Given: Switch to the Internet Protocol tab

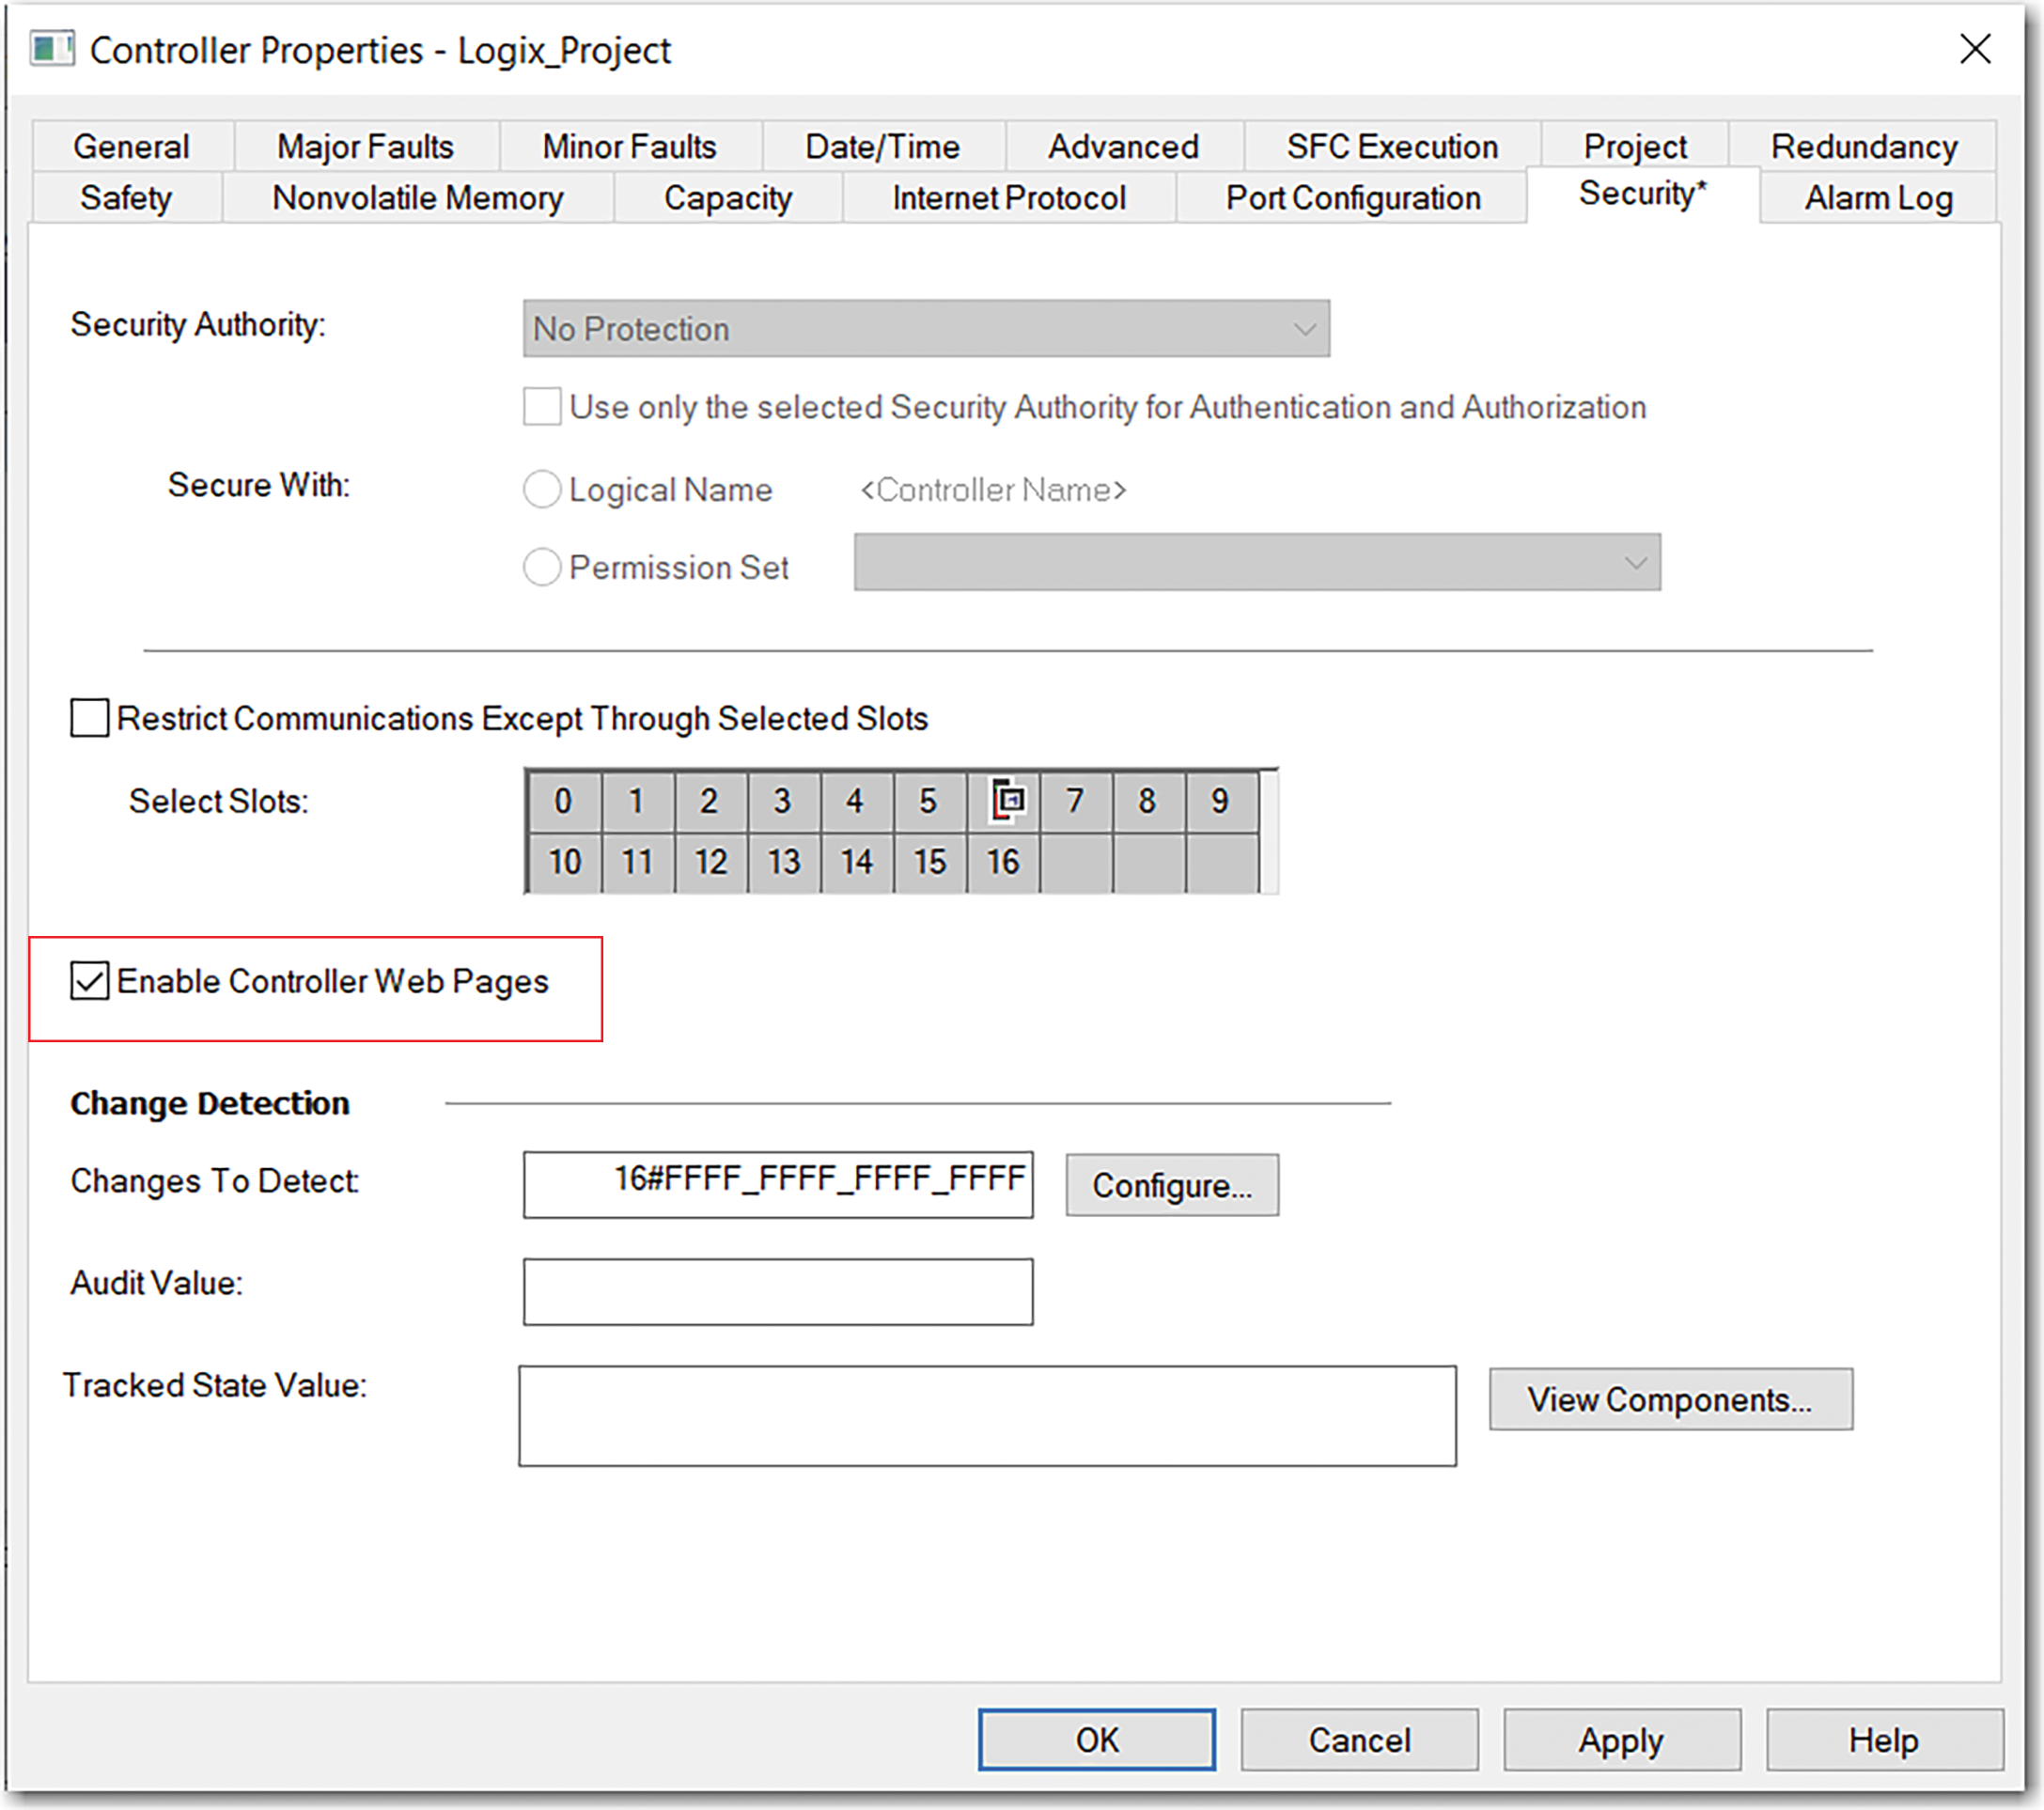Looking at the screenshot, I should 1008,197.
